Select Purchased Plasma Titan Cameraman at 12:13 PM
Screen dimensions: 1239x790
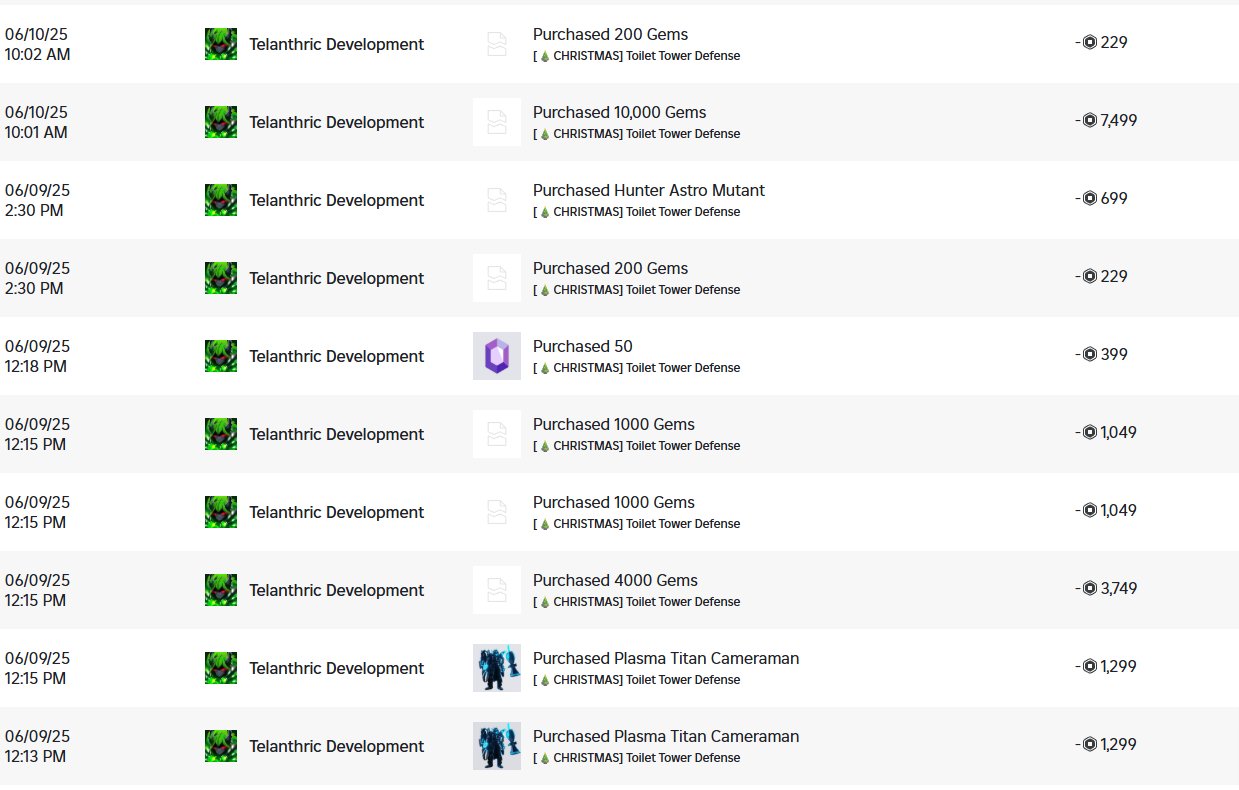click(x=666, y=736)
